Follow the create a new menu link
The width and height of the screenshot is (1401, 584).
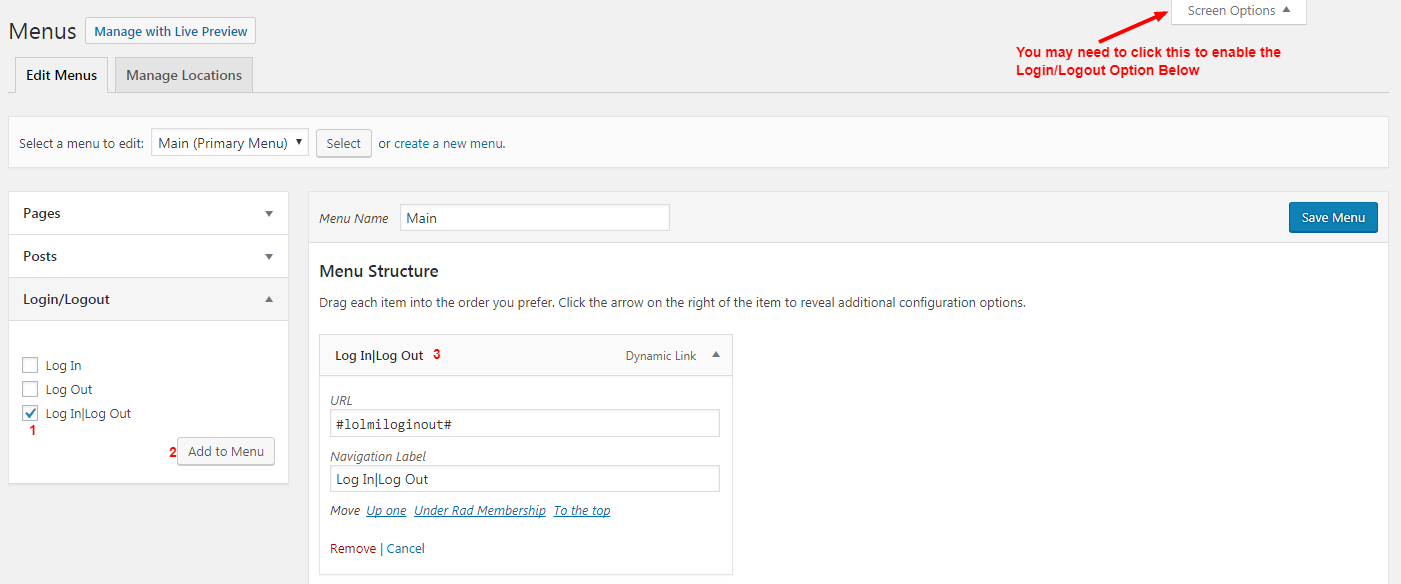coord(449,144)
